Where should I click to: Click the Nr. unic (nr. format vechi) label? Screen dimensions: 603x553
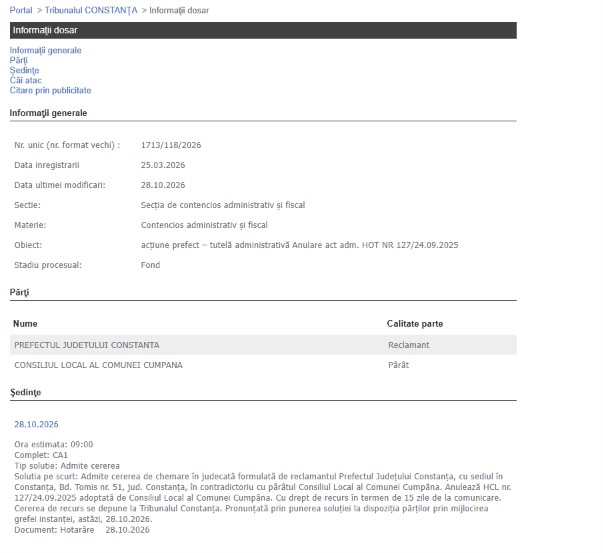coord(67,145)
